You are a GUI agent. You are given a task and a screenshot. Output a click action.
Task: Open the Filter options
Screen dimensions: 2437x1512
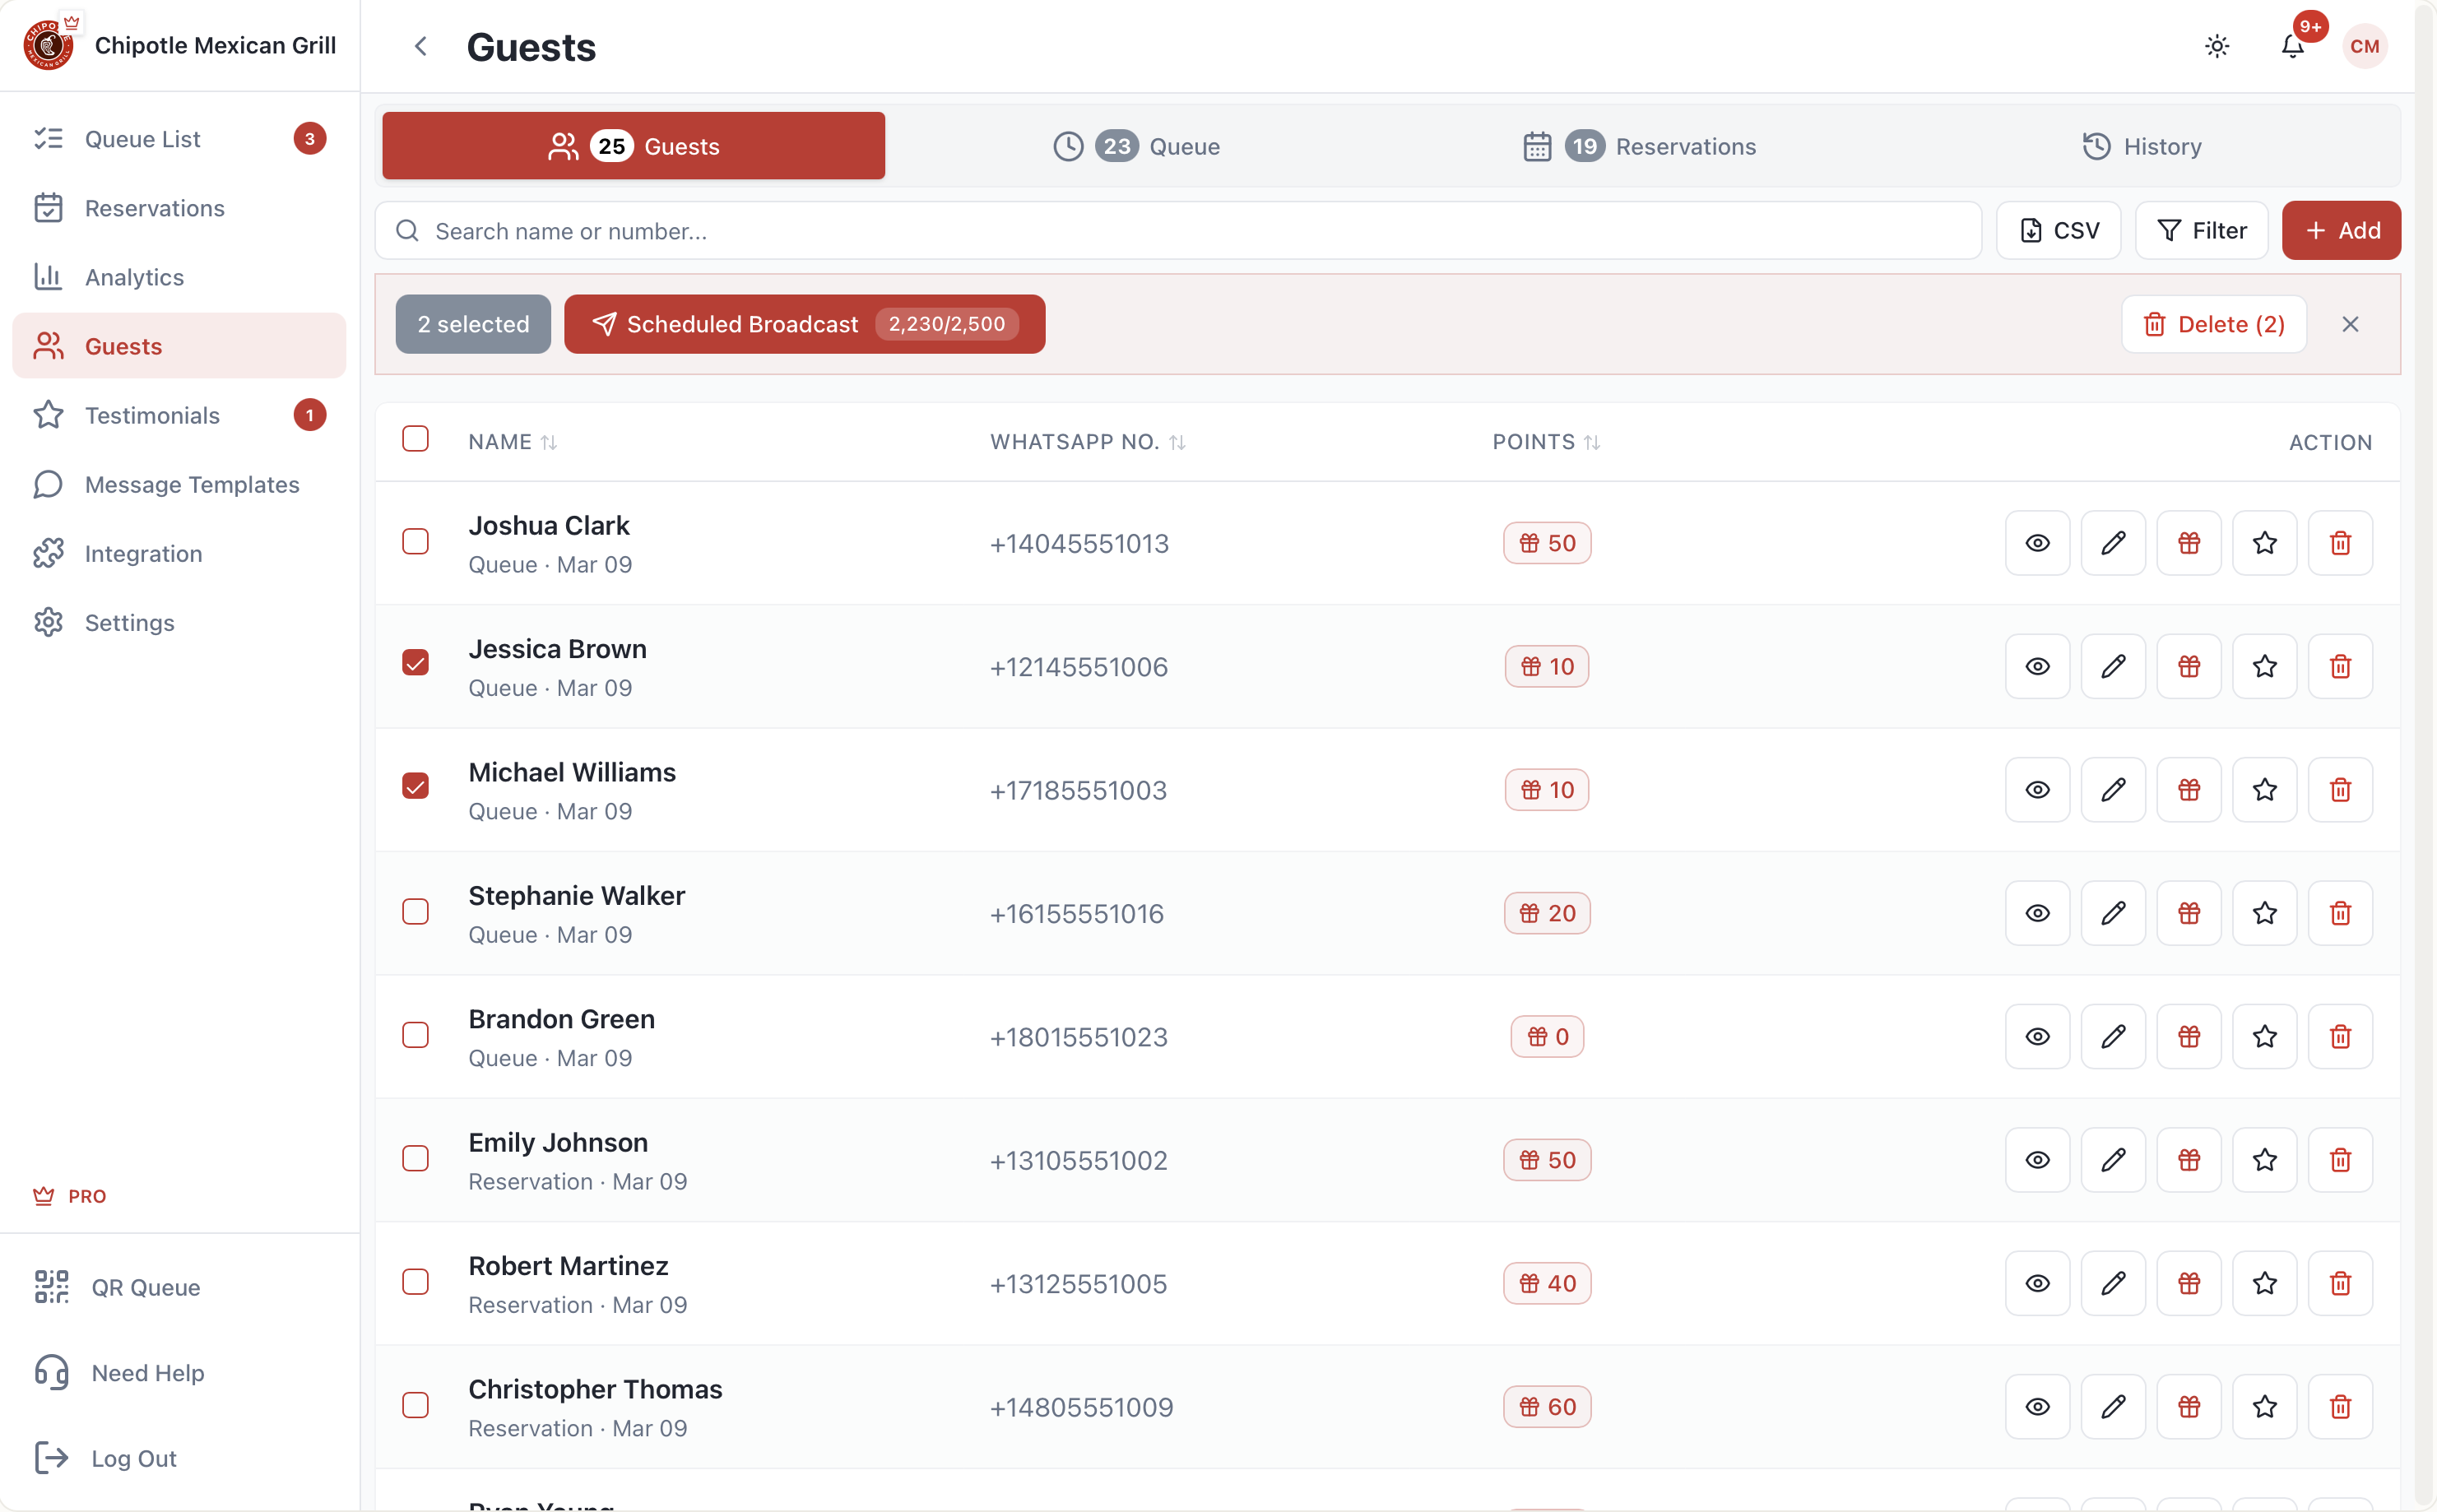(2201, 231)
